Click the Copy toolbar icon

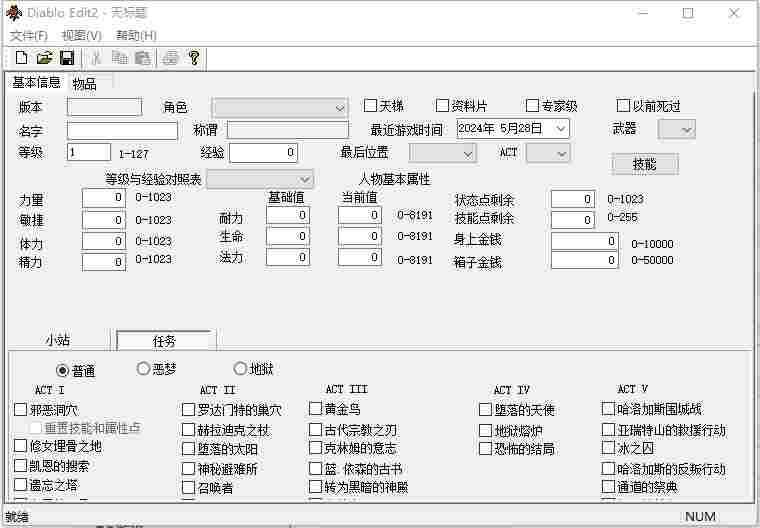point(119,58)
